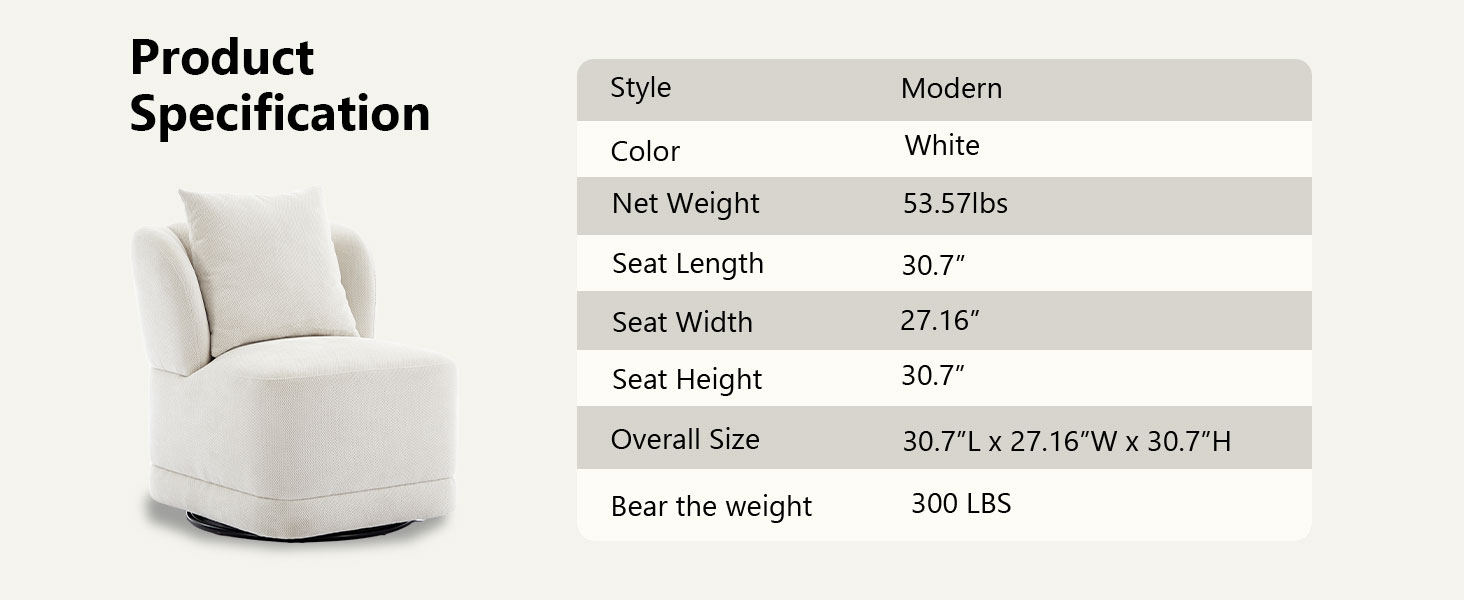Screen dimensions: 1464x600
Task: Click the 30.7" value beside Seat Length
Action: 934,265
